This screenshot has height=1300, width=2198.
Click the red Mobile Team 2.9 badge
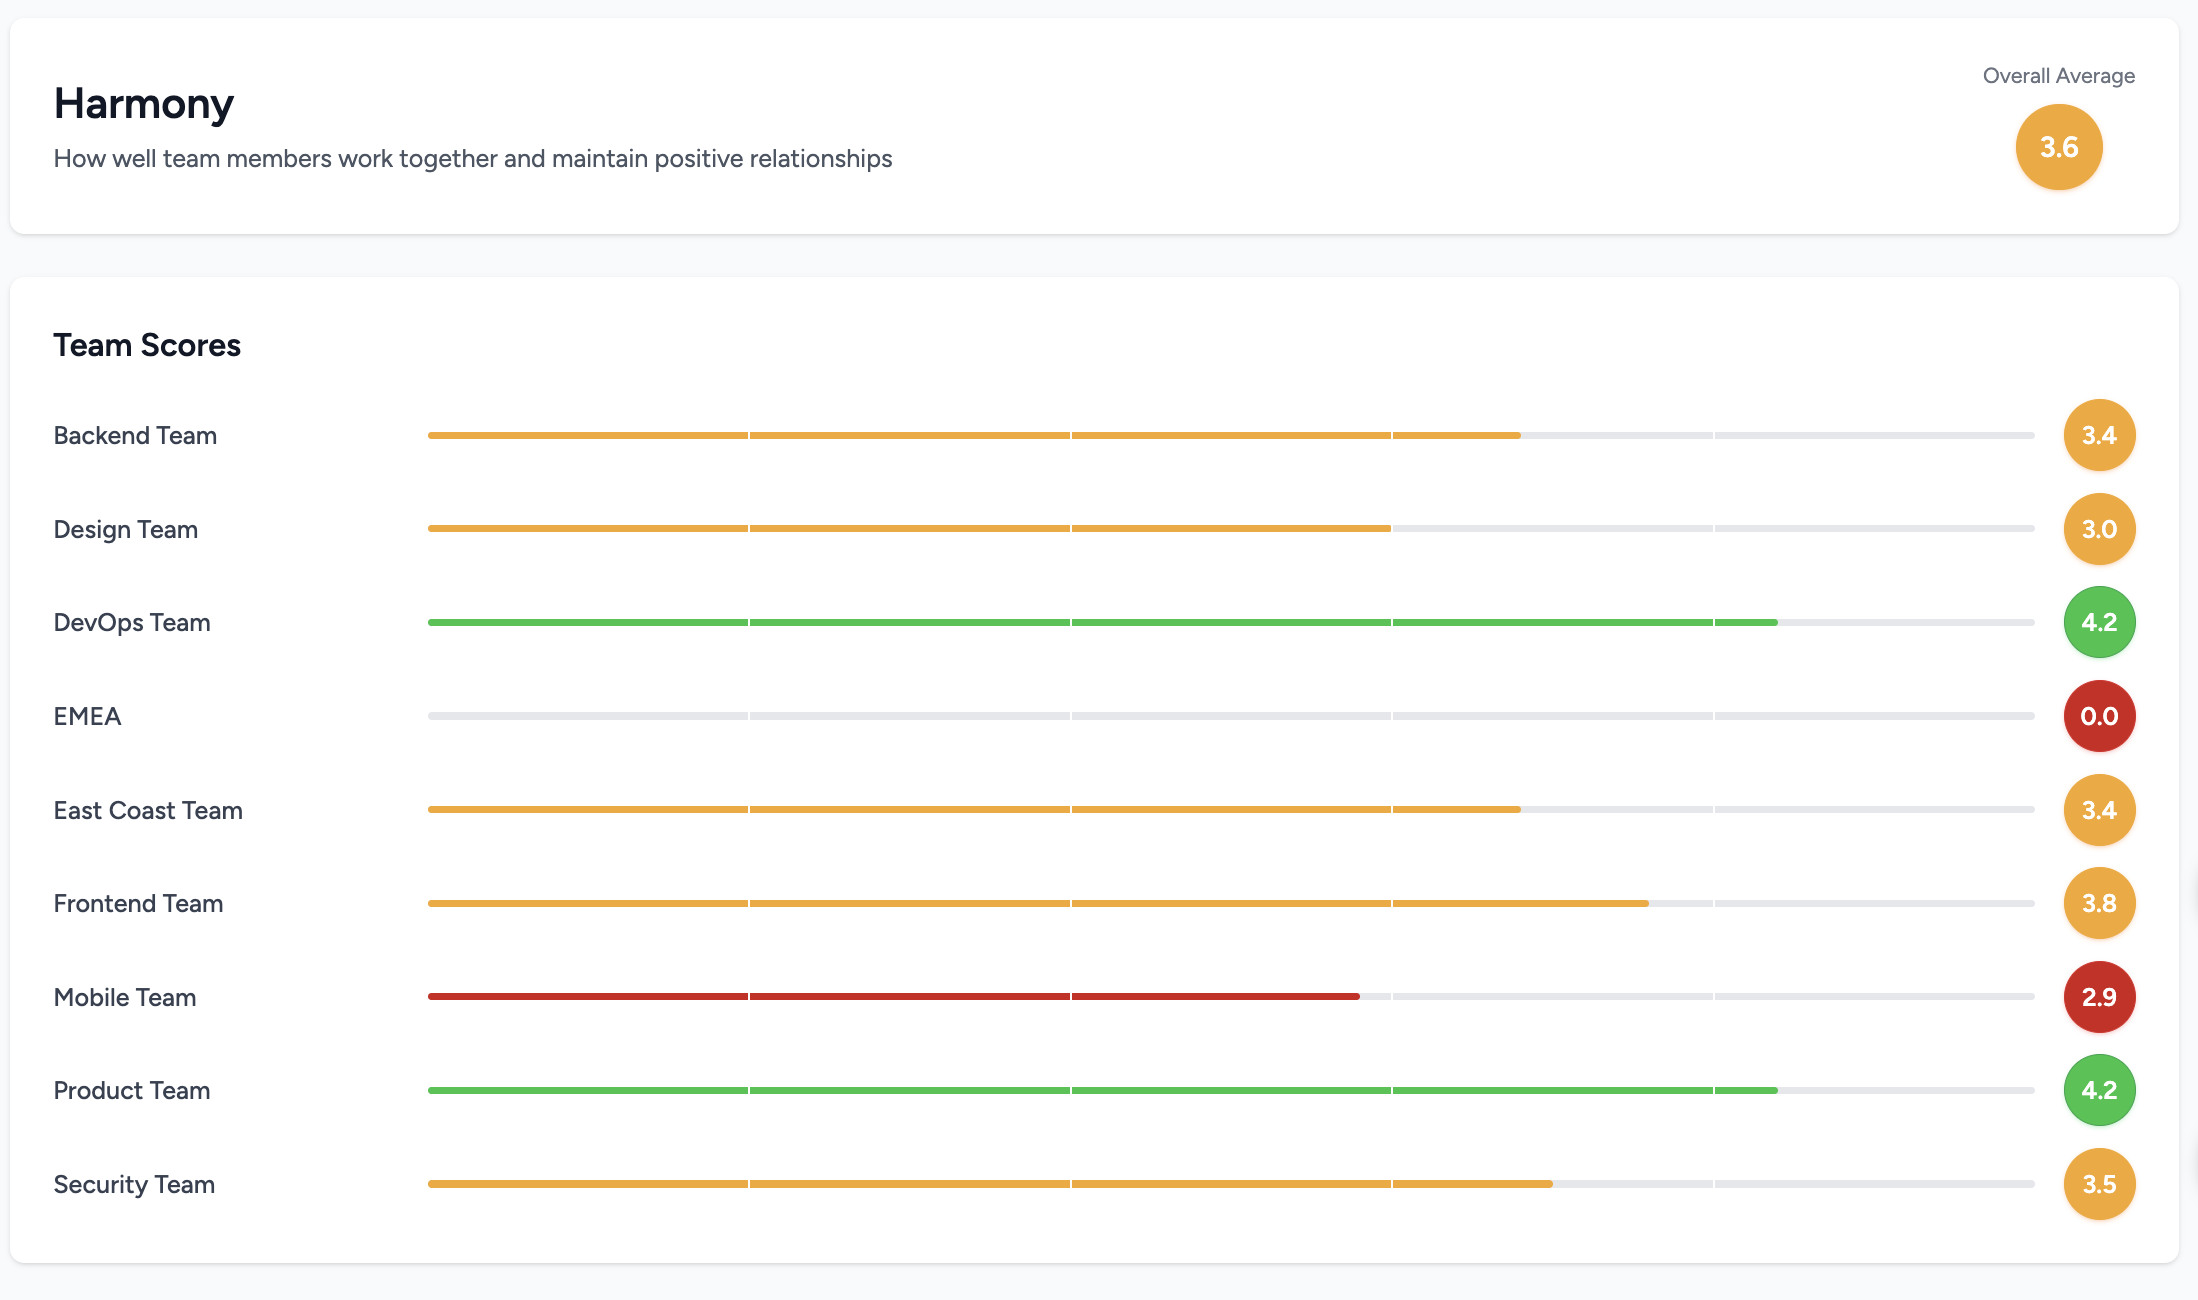coord(2099,997)
